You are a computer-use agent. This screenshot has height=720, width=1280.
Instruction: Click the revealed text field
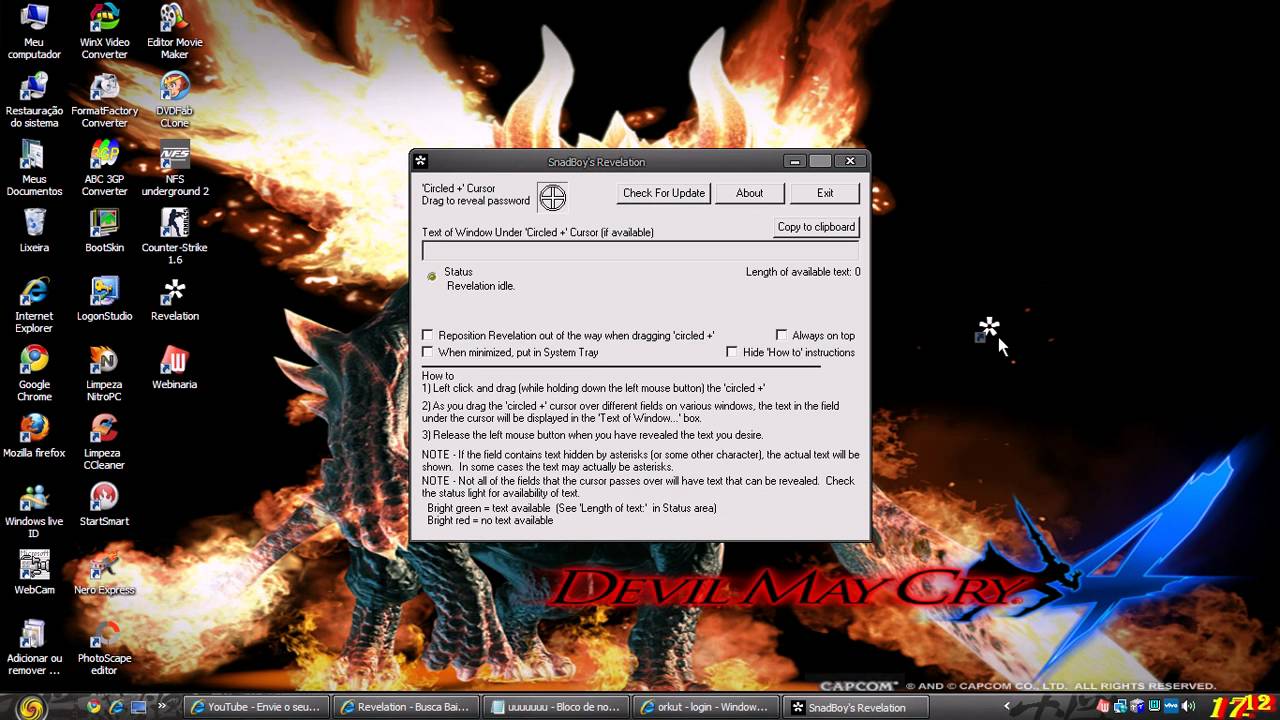pyautogui.click(x=640, y=251)
